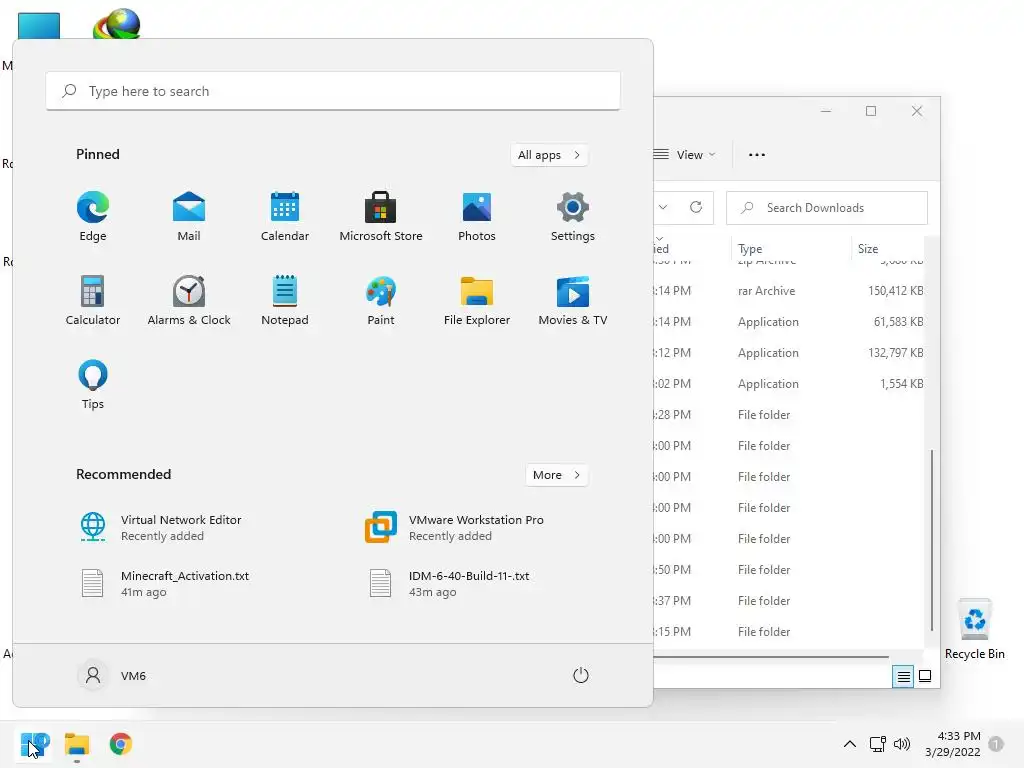Launch the Mail app
This screenshot has height=768, width=1024.
pyautogui.click(x=189, y=217)
